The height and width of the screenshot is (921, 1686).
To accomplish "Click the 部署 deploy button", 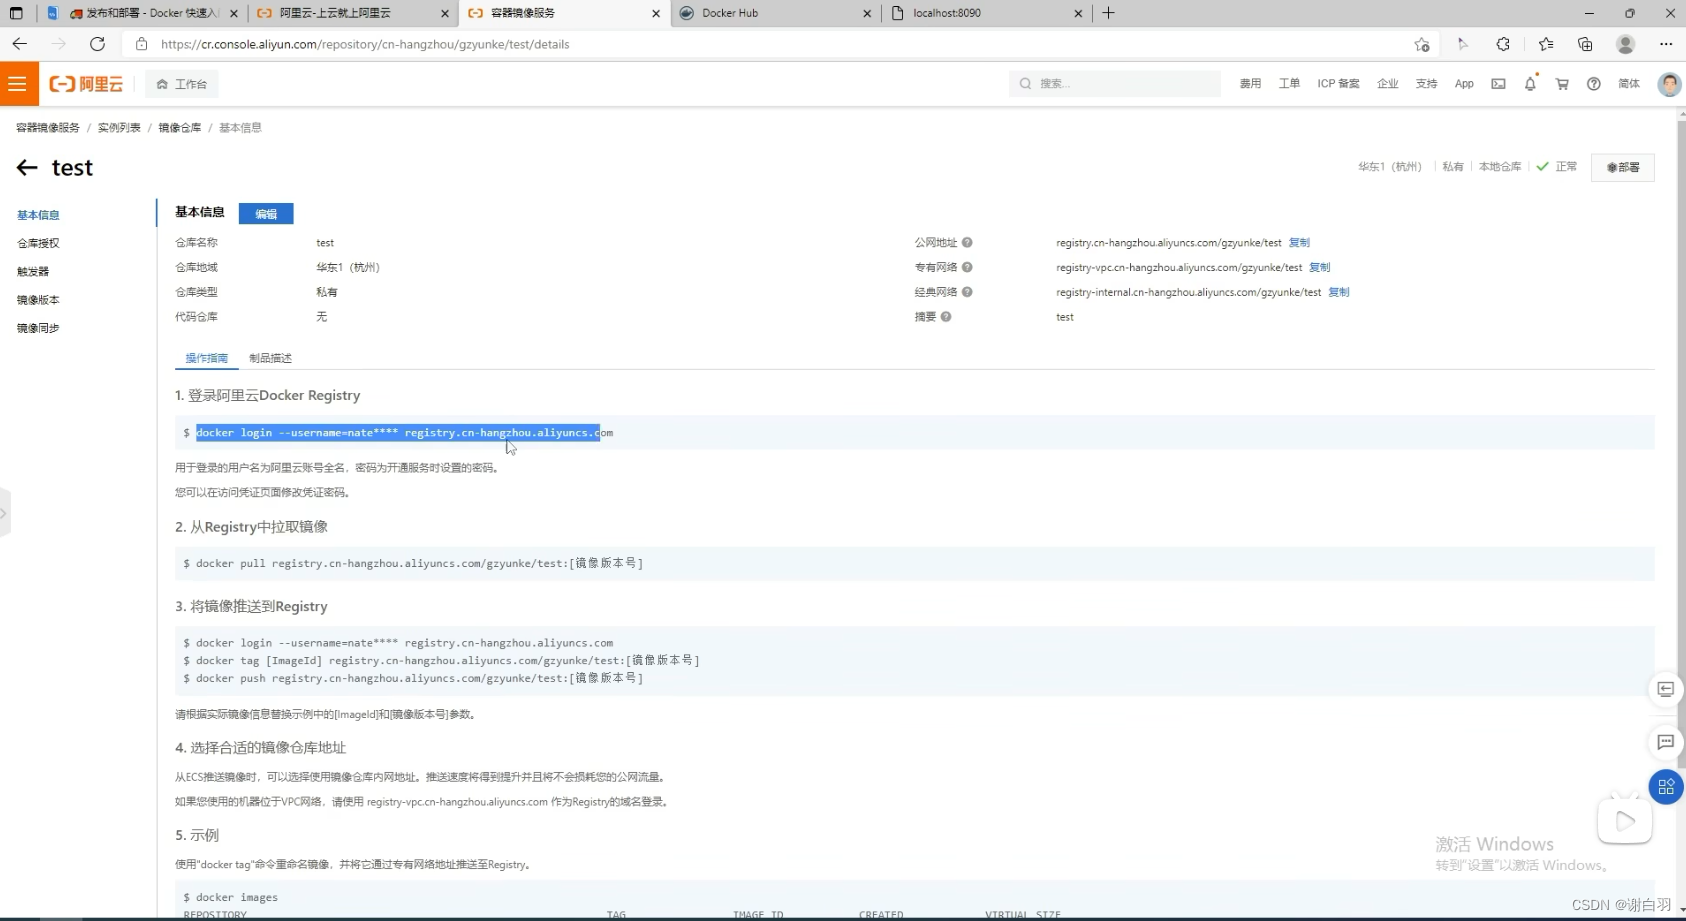I will 1623,167.
